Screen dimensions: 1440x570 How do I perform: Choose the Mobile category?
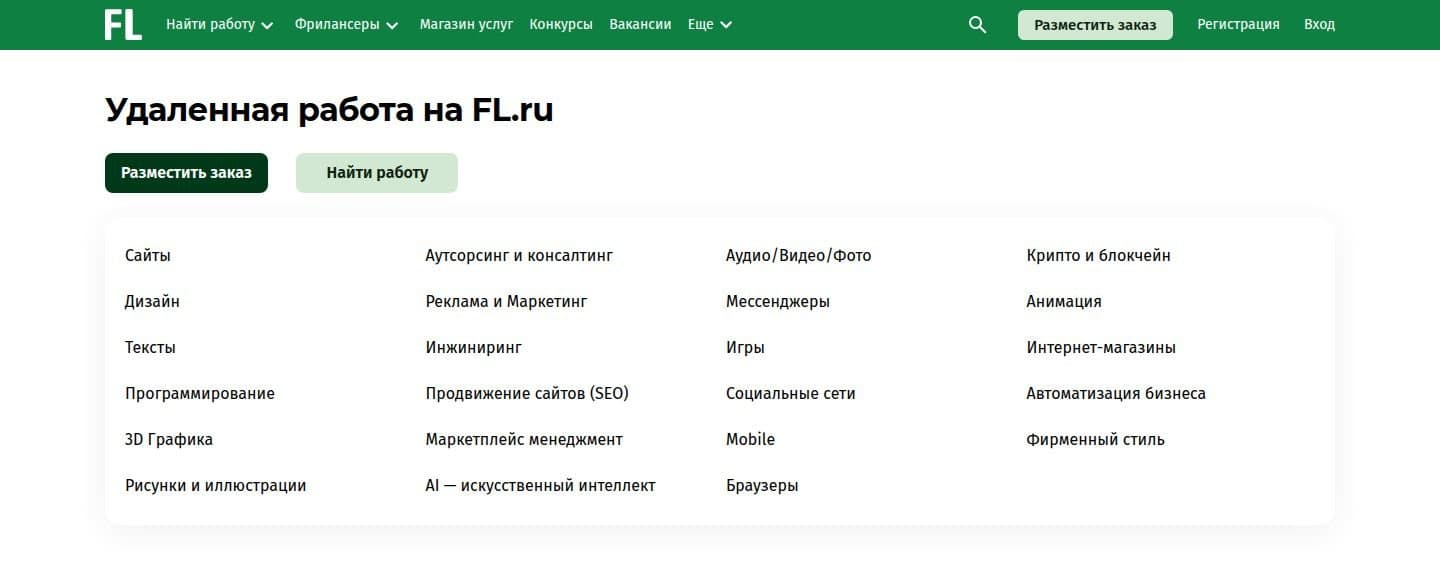pos(750,440)
